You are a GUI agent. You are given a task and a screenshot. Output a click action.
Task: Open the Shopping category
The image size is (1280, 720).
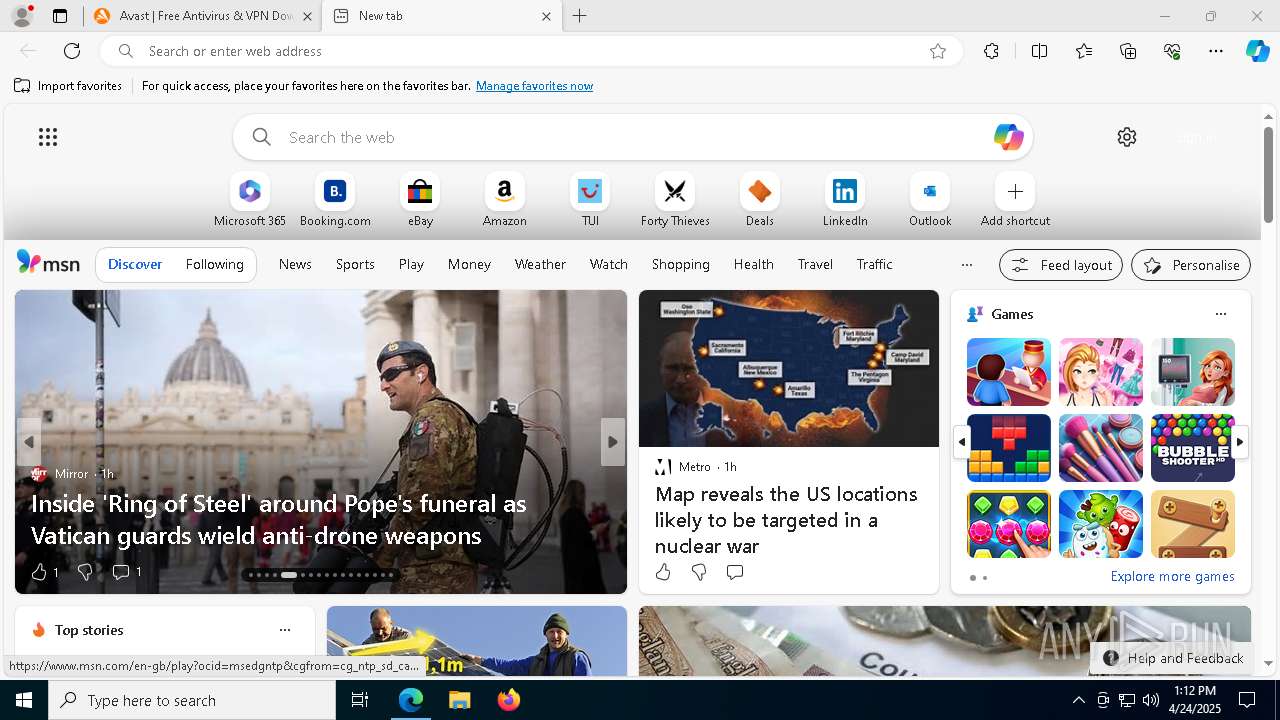click(680, 264)
